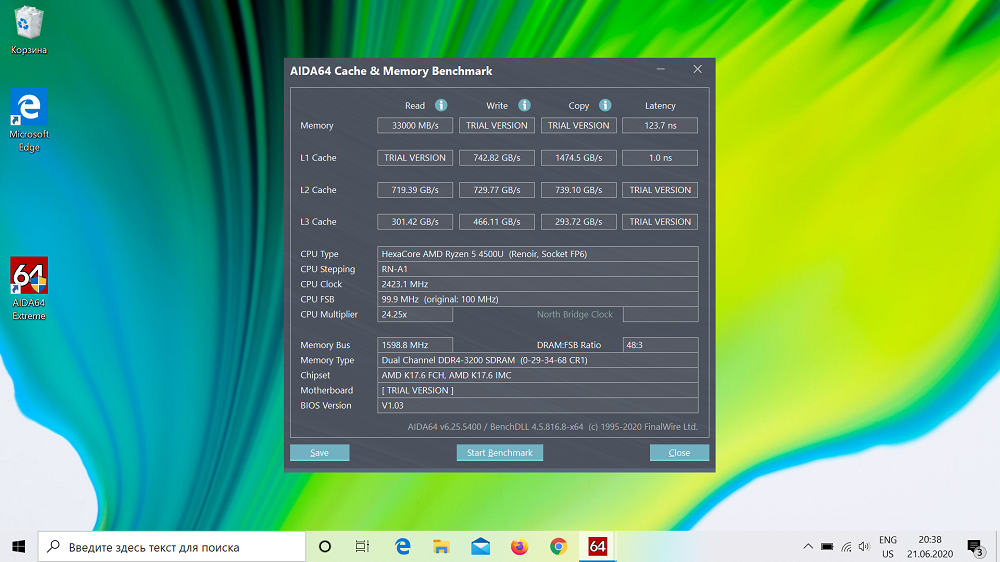Click the Chipset AMD K17.6 FCH field

pyautogui.click(x=538, y=375)
